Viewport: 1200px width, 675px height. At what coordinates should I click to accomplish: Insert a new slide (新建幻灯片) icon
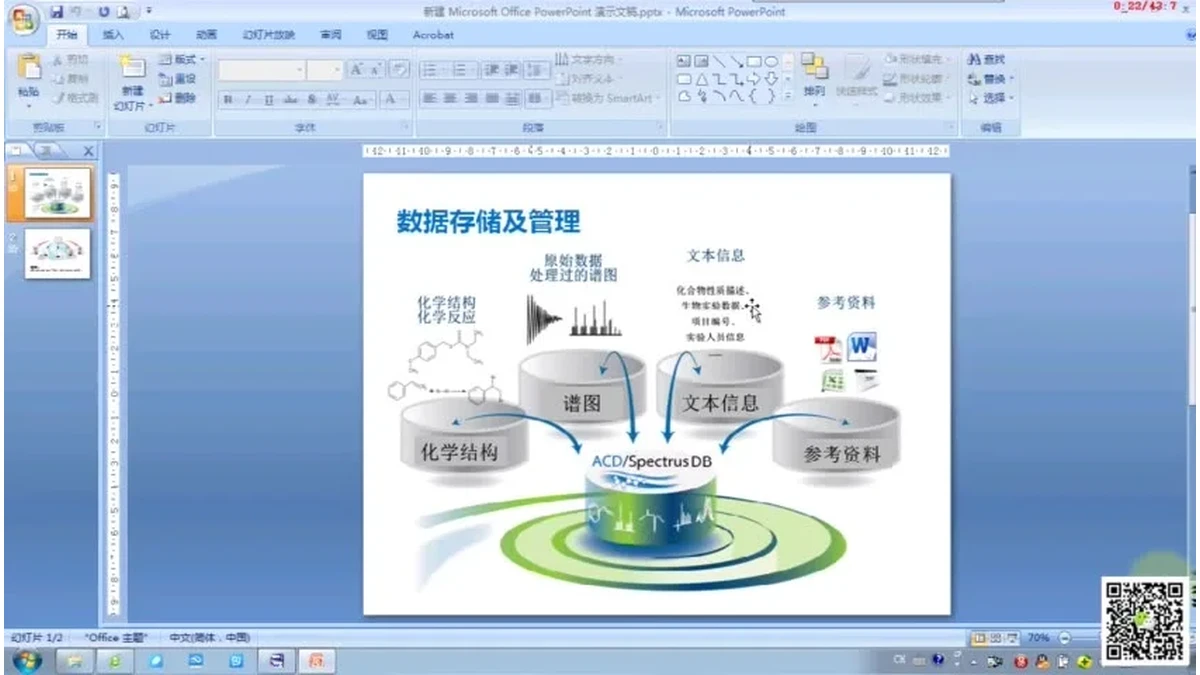pos(132,68)
